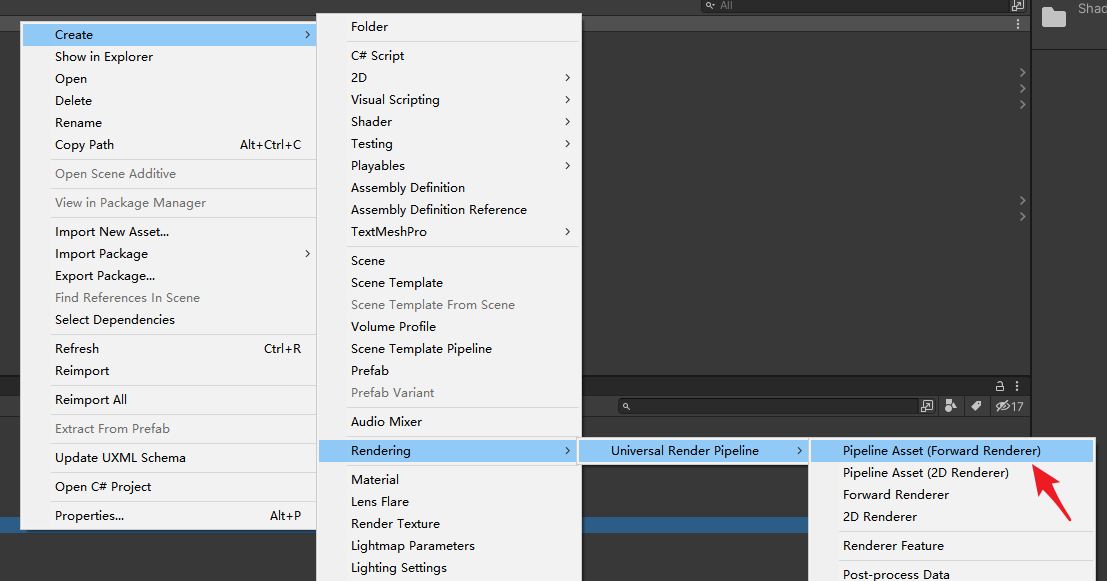
Task: Click Refresh menu item
Action: click(169, 349)
